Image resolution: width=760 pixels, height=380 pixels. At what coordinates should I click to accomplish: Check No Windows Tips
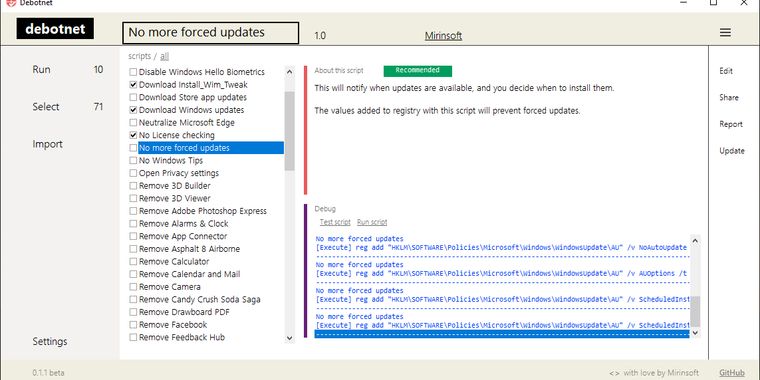click(x=133, y=160)
